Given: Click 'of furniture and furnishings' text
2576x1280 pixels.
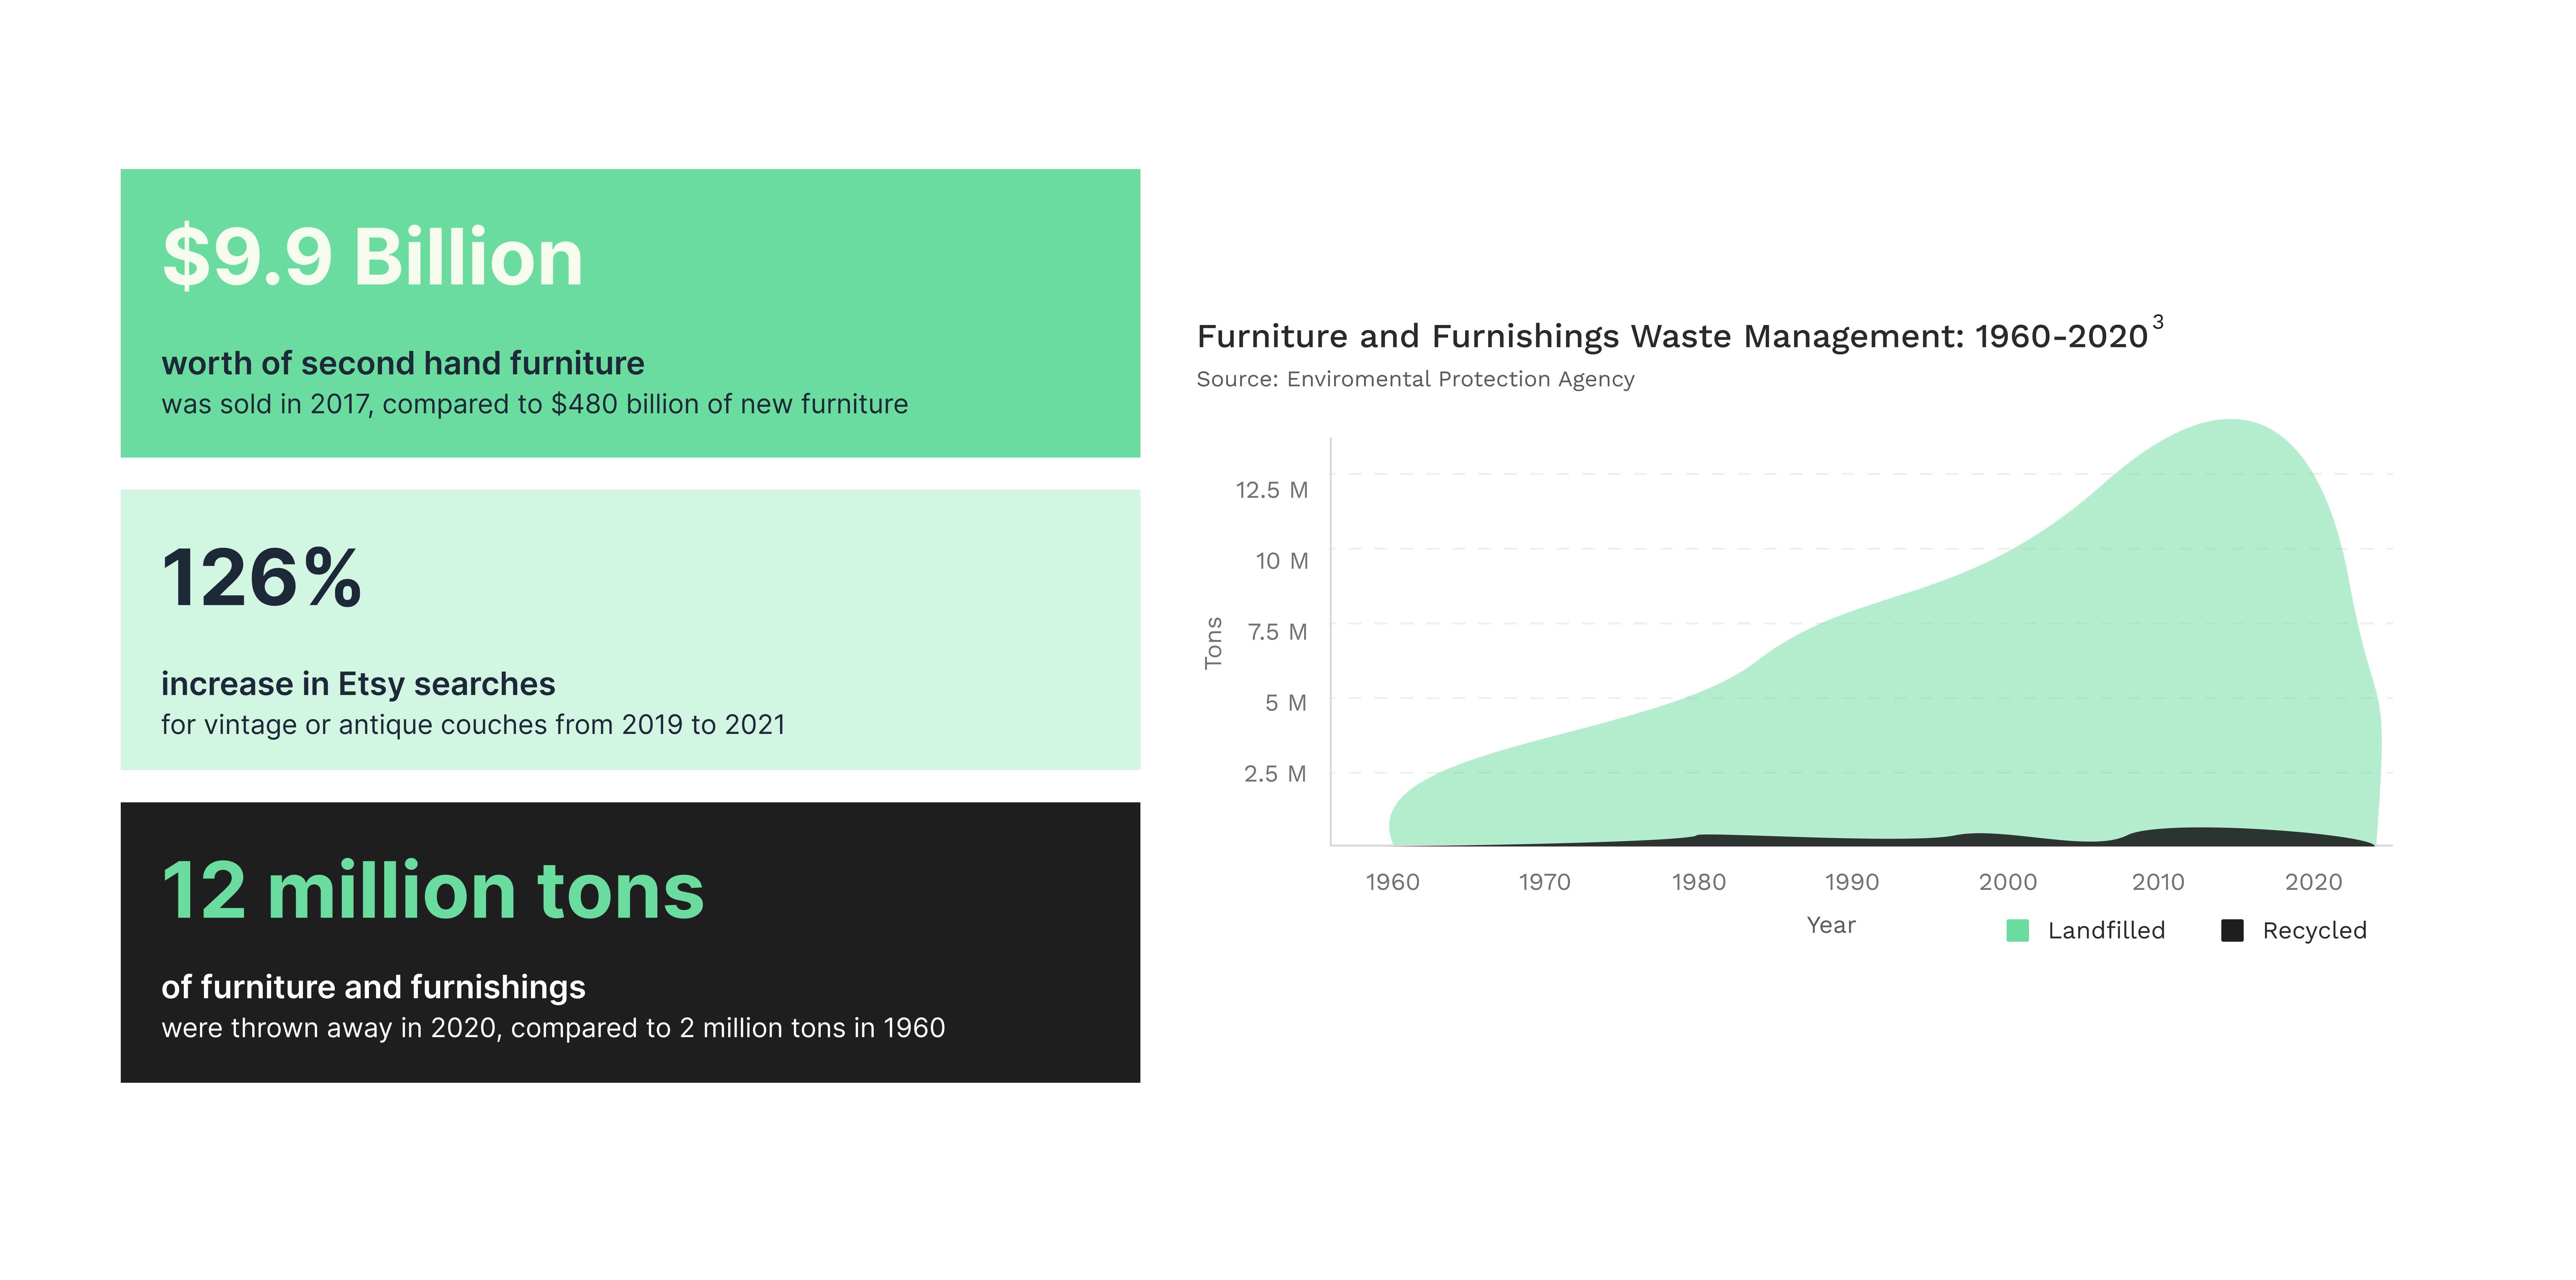Looking at the screenshot, I should (x=373, y=987).
